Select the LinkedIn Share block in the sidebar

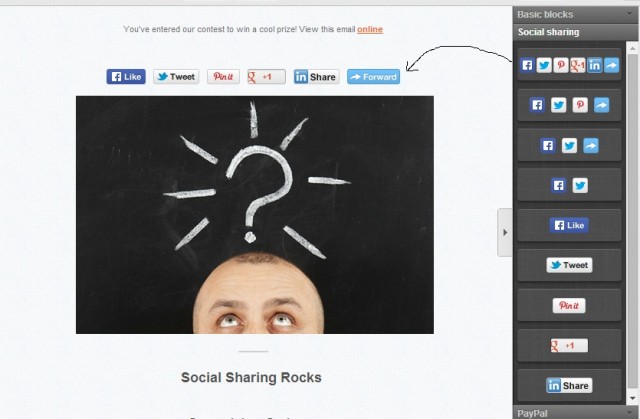tap(569, 386)
